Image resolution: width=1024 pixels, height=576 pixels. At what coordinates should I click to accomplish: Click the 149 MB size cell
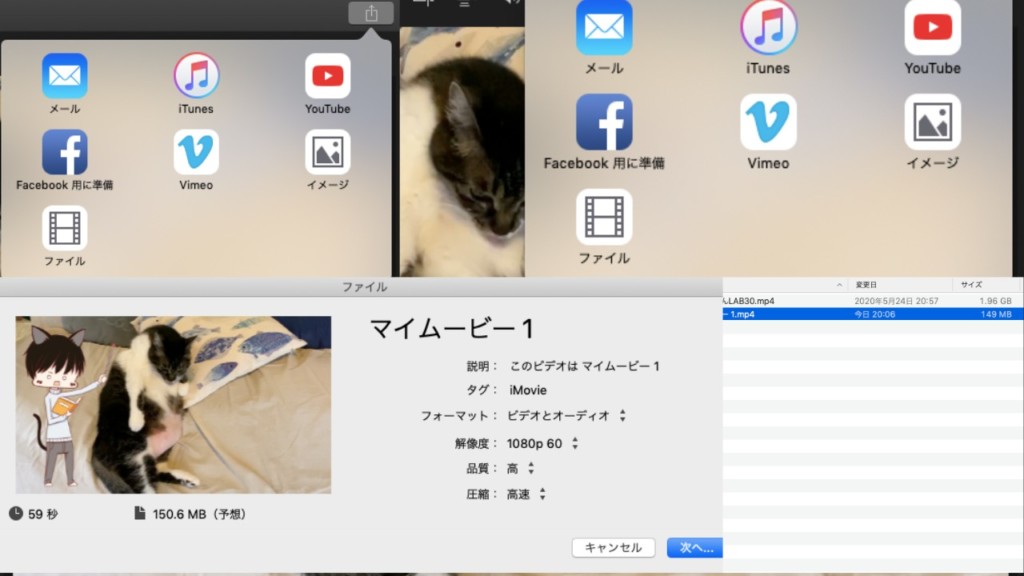click(x=996, y=314)
